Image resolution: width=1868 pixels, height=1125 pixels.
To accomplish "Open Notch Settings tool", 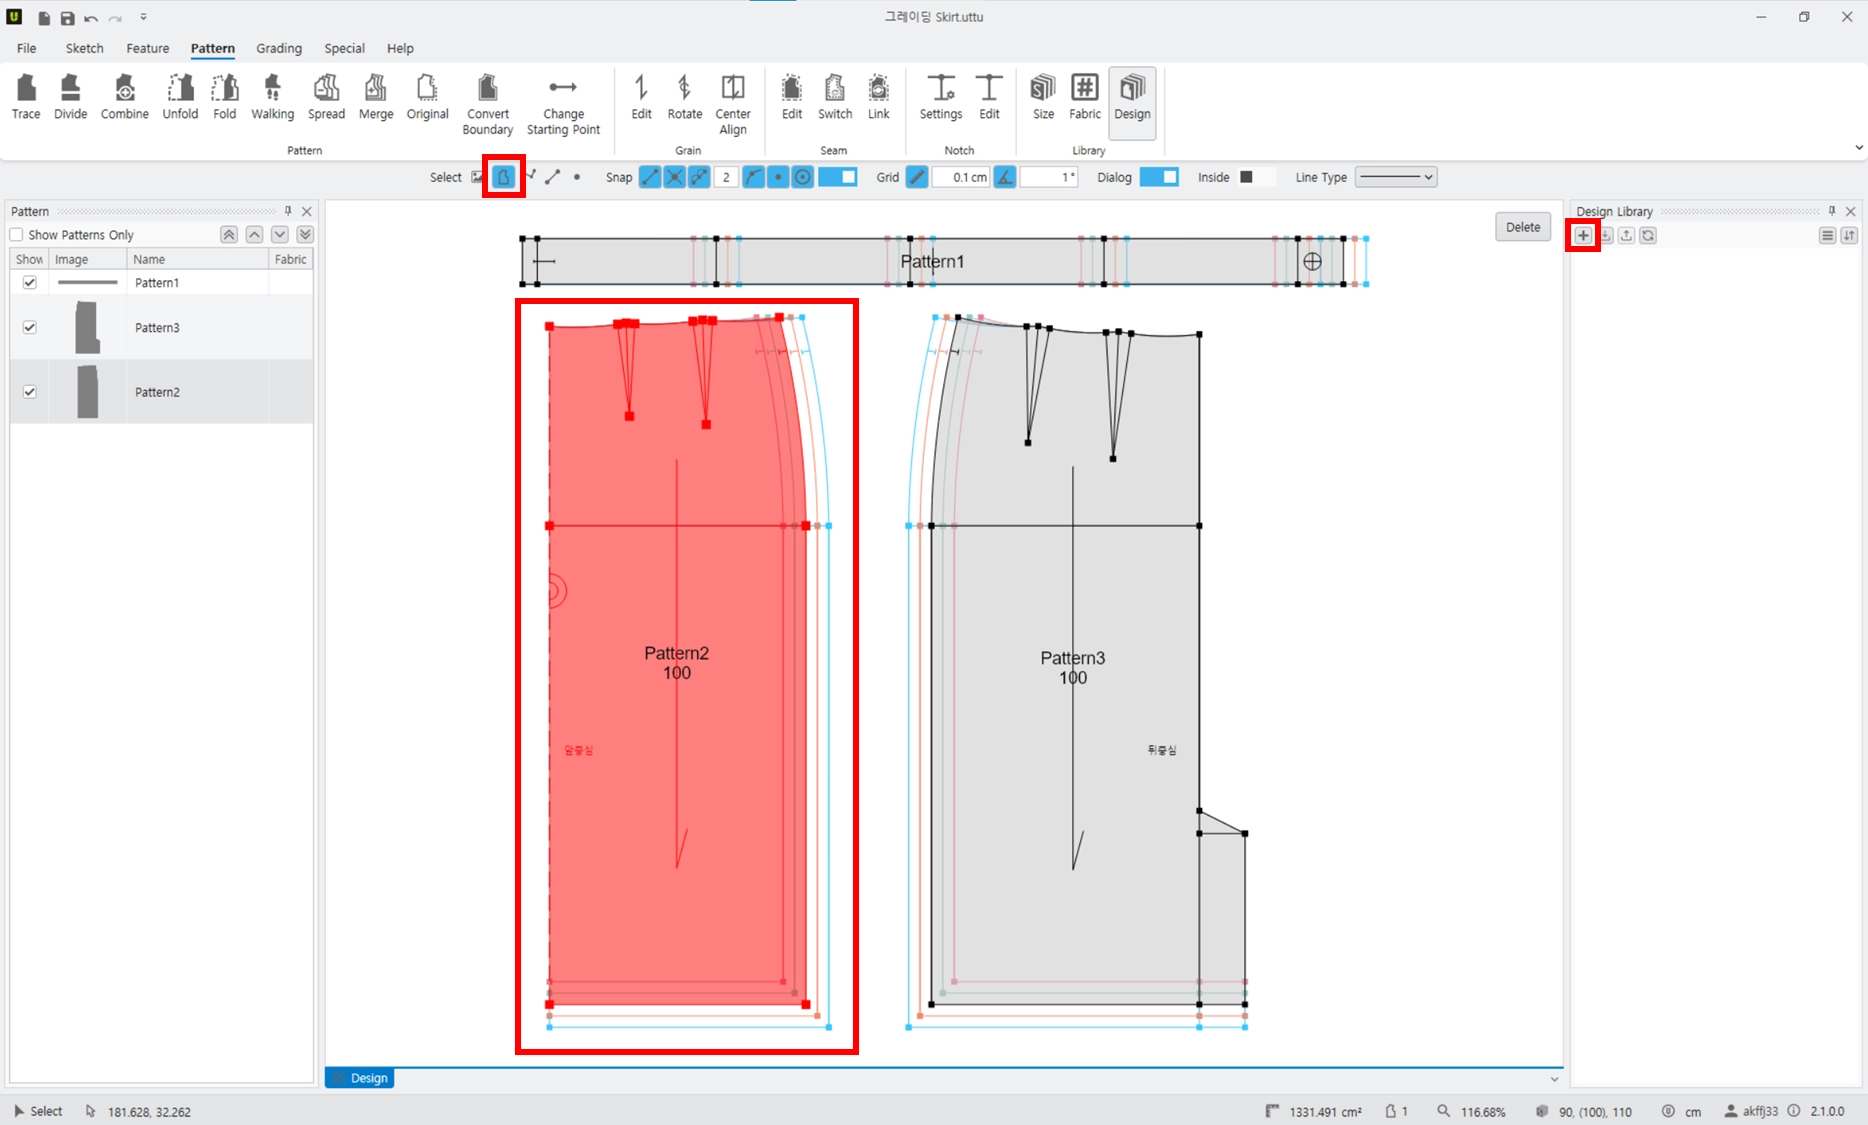I will click(940, 97).
